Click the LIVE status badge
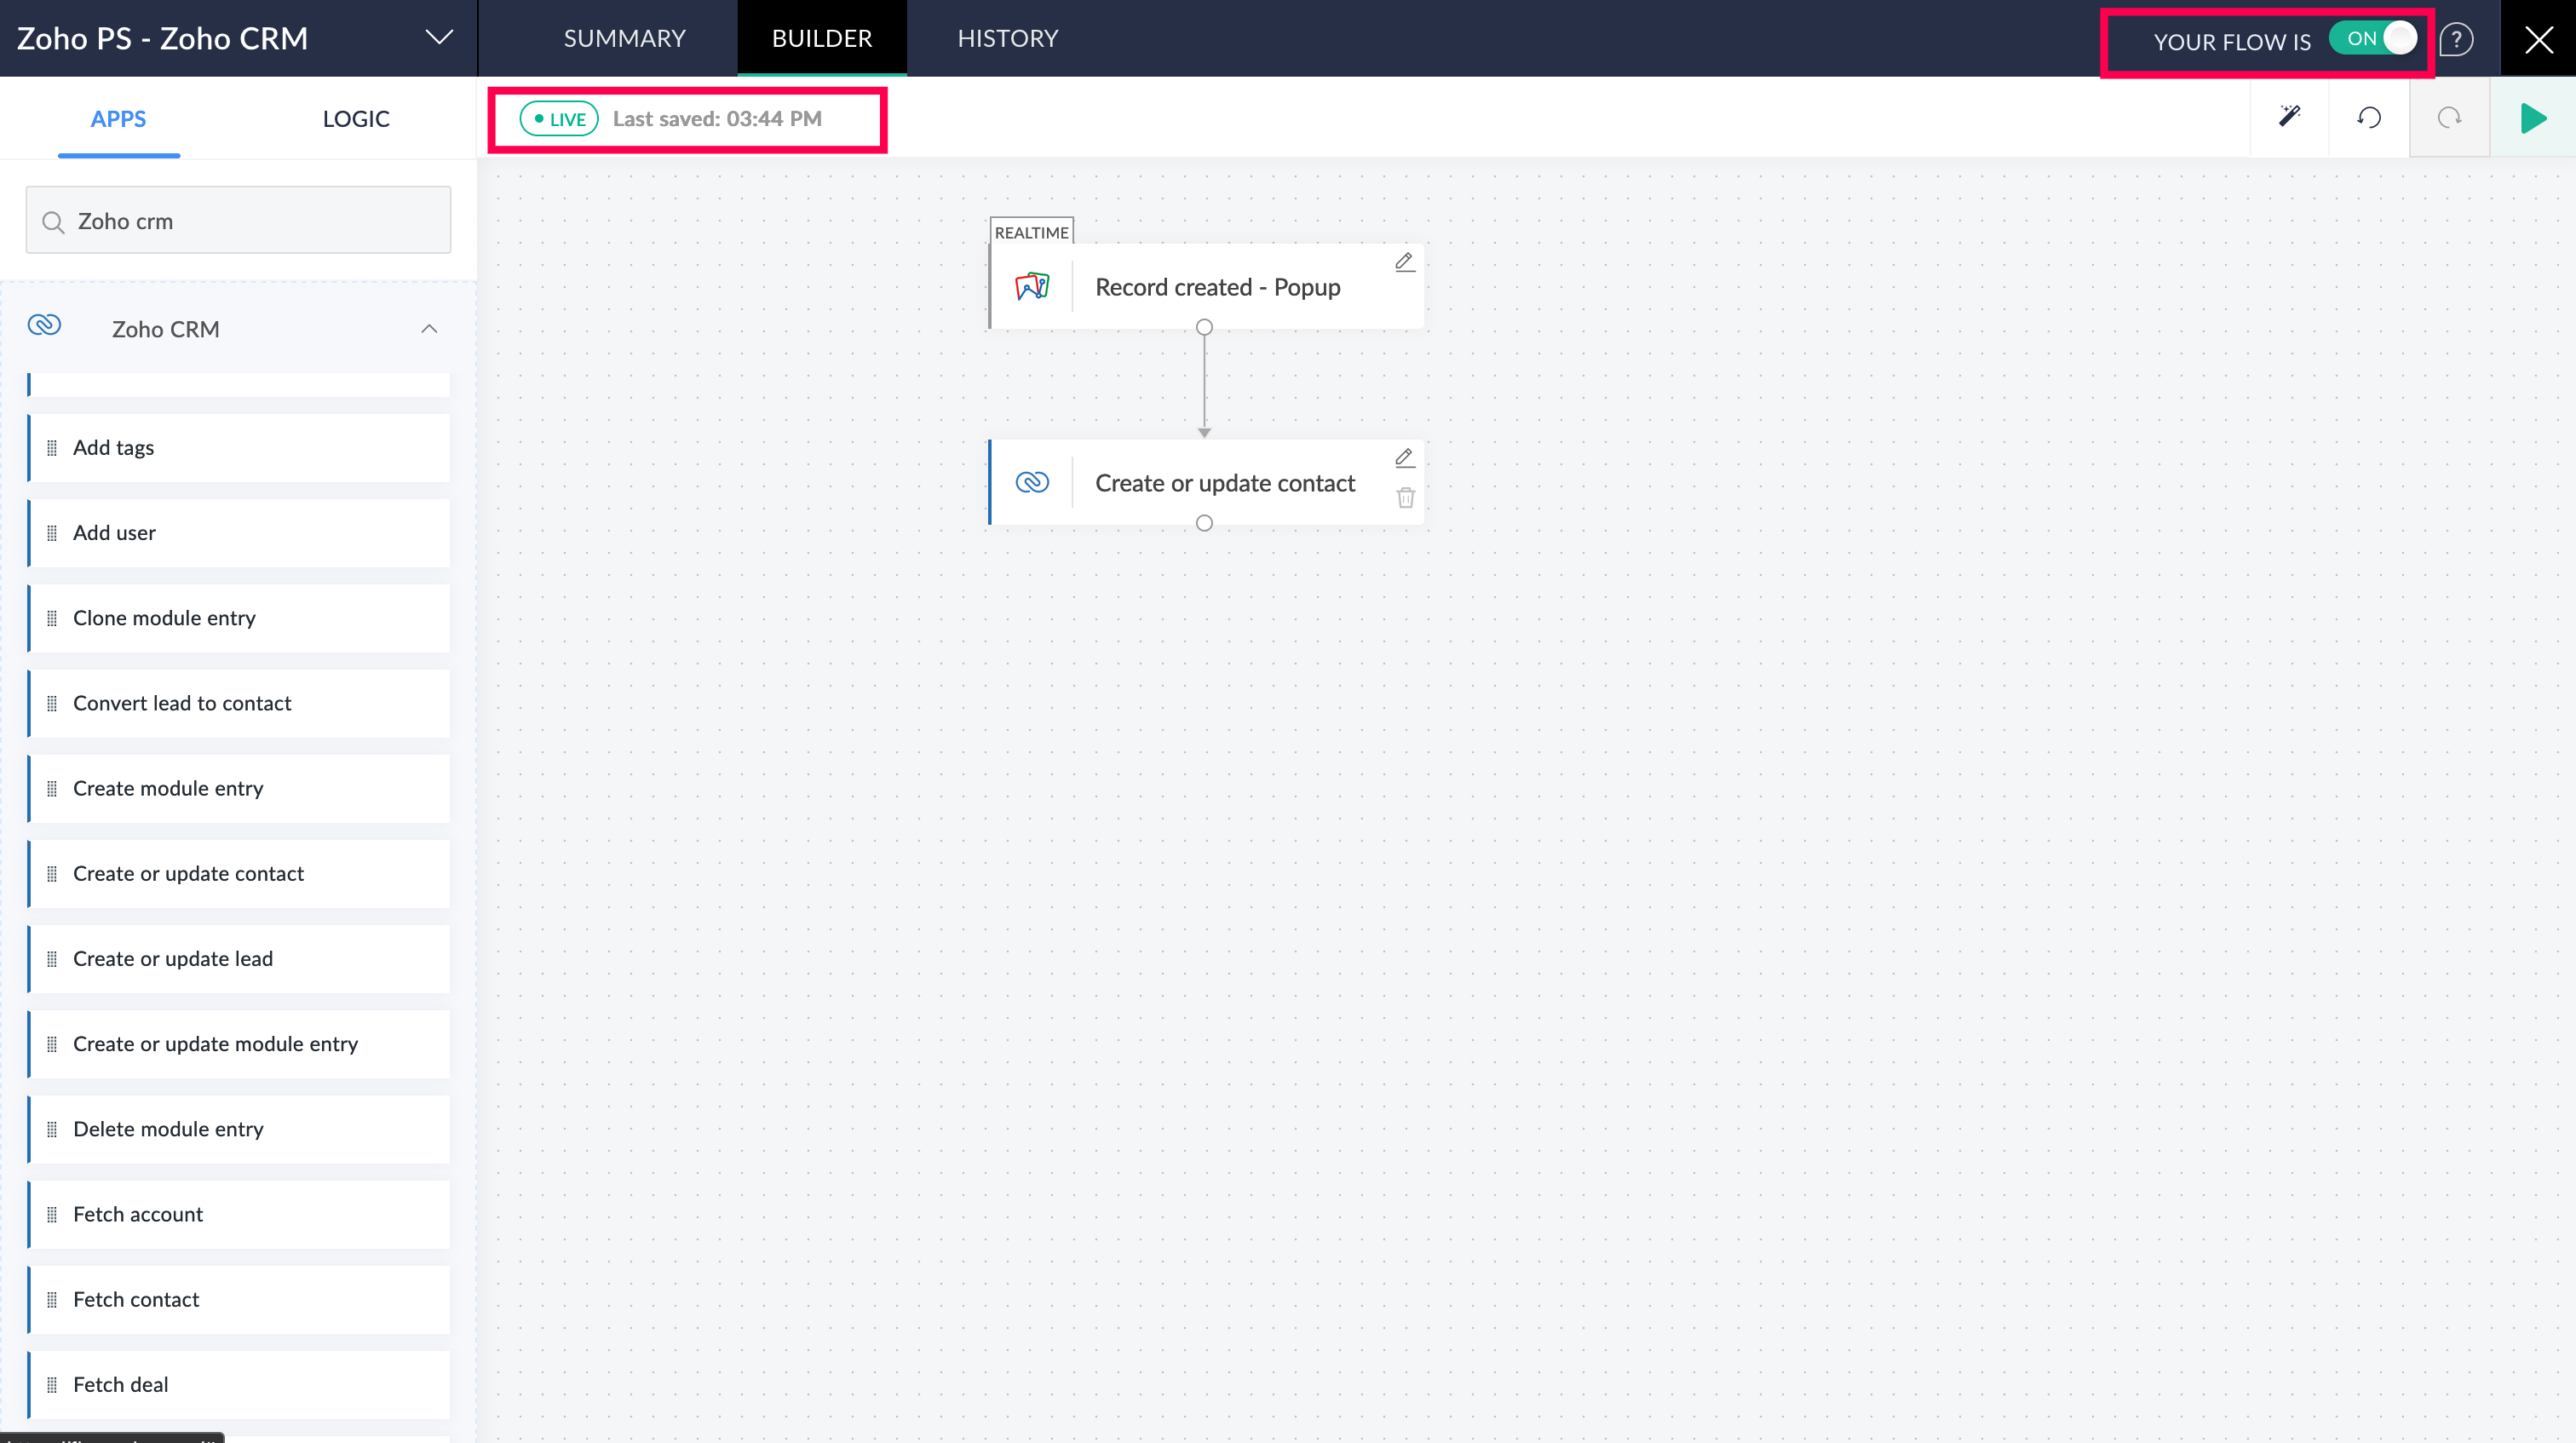2576x1443 pixels. tap(559, 119)
